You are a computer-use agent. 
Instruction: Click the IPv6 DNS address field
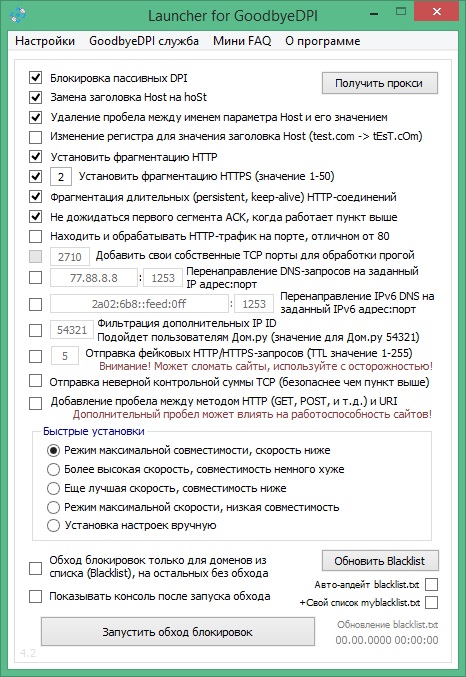coord(139,304)
